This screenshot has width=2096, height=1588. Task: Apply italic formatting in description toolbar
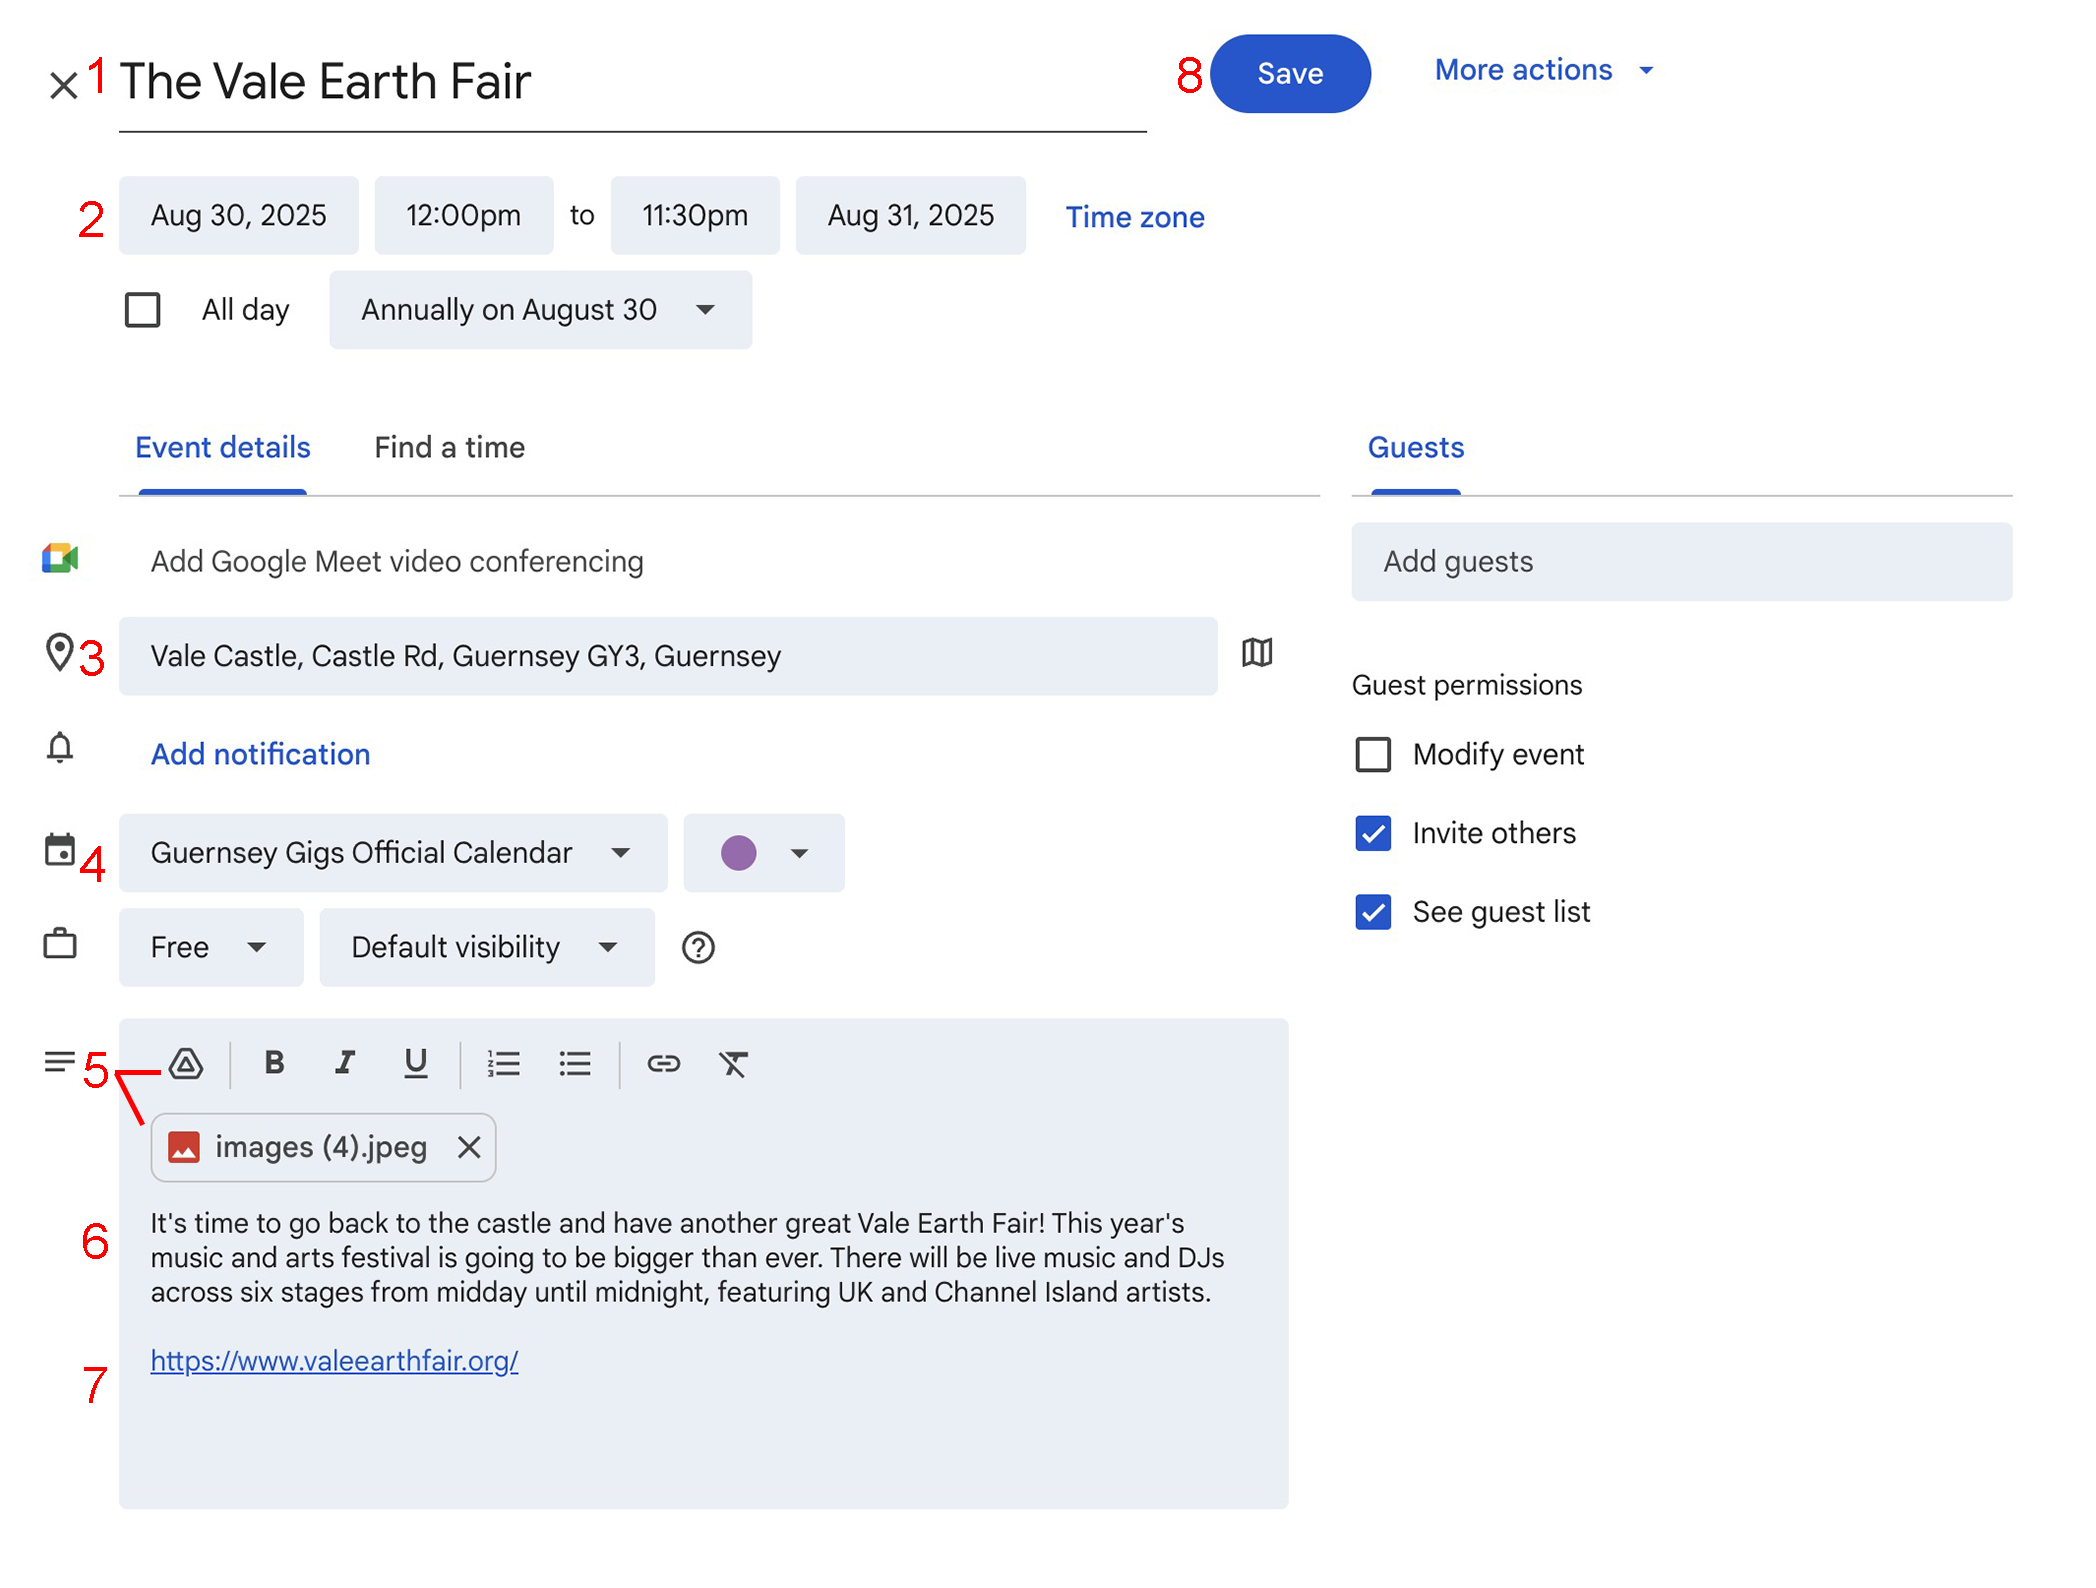344,1062
